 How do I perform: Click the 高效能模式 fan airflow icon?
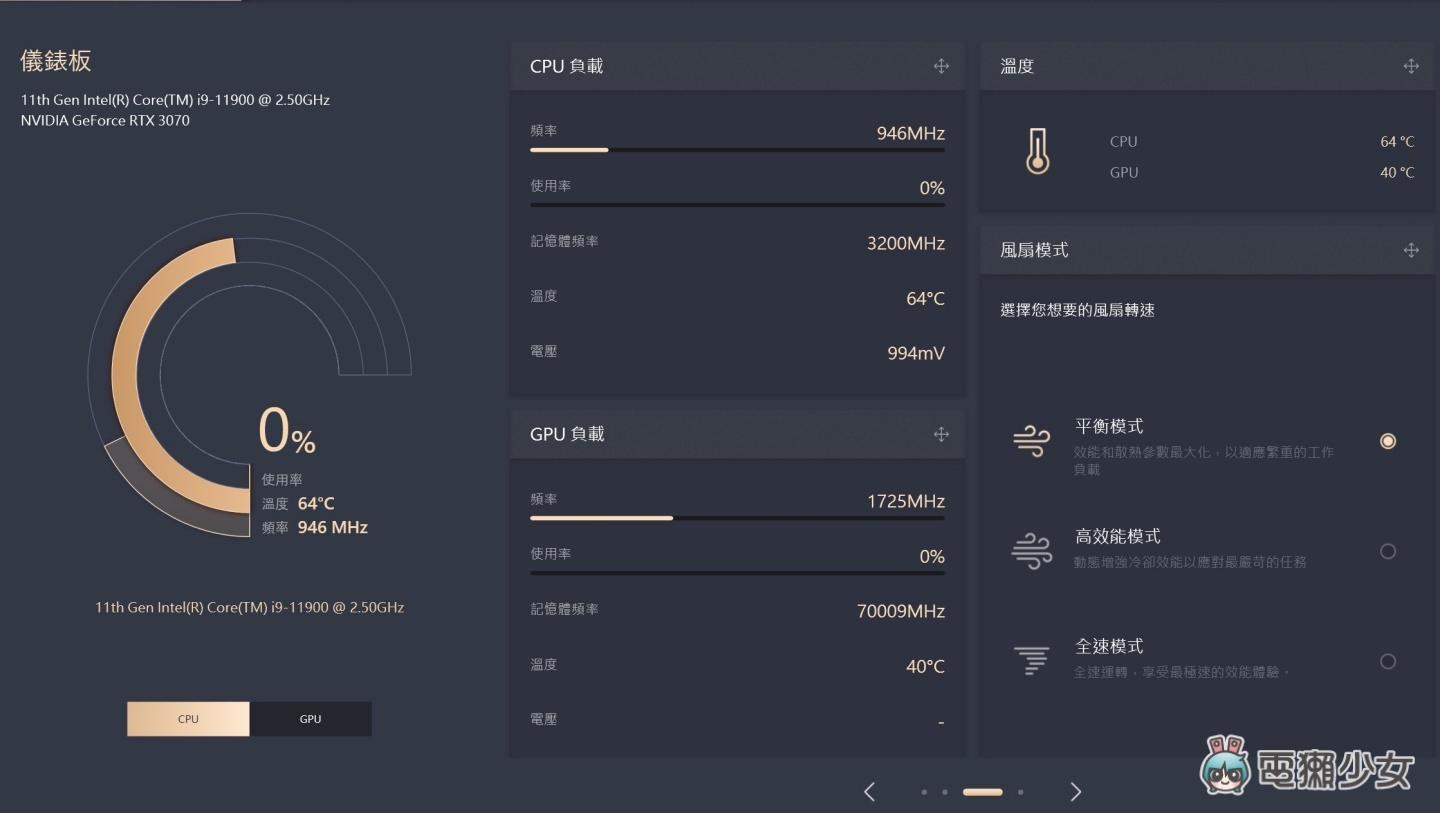[x=1032, y=550]
